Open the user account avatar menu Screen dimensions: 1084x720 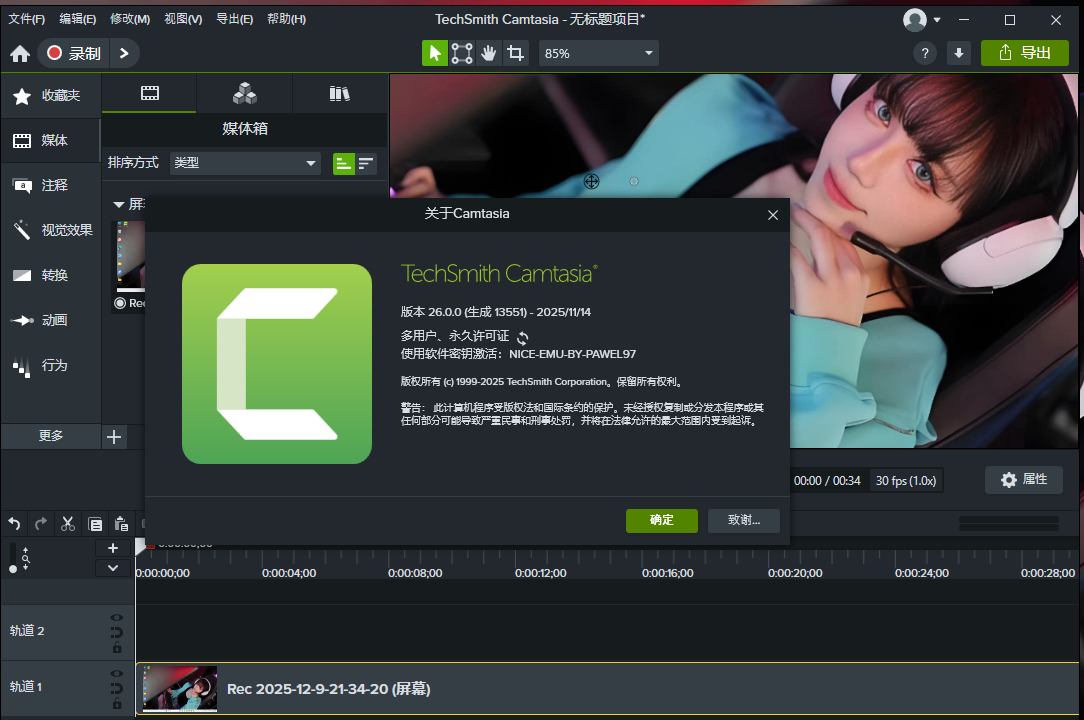(x=922, y=19)
